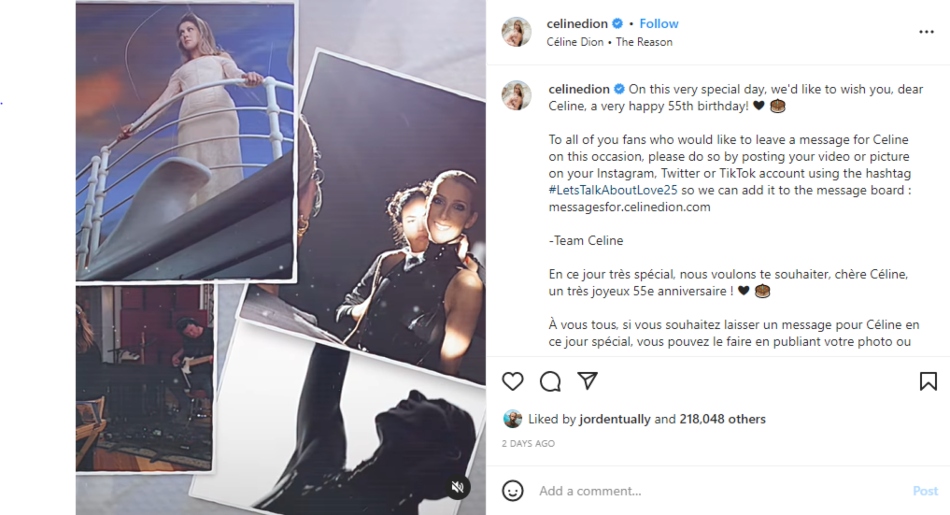This screenshot has width=950, height=515.
Task: Click the verified badge beside header celinedion
Action: [x=617, y=24]
